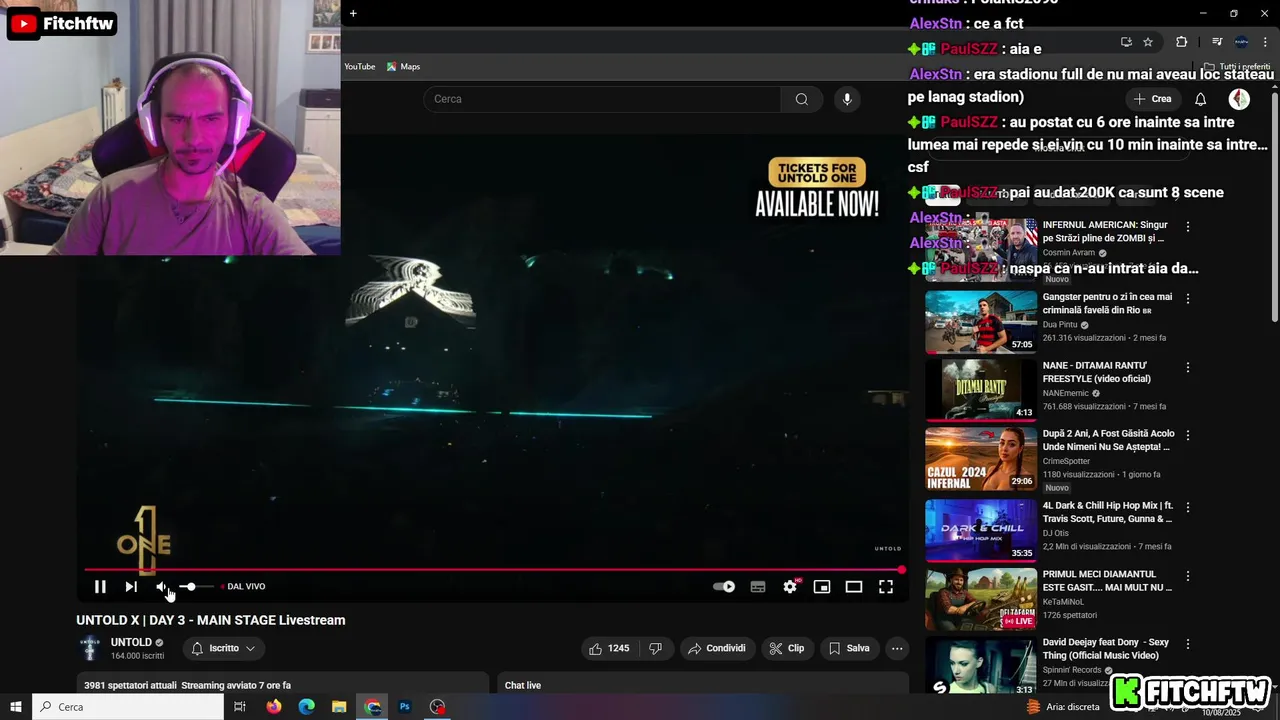Mute the player volume speaker icon
The height and width of the screenshot is (720, 1280).
[162, 587]
